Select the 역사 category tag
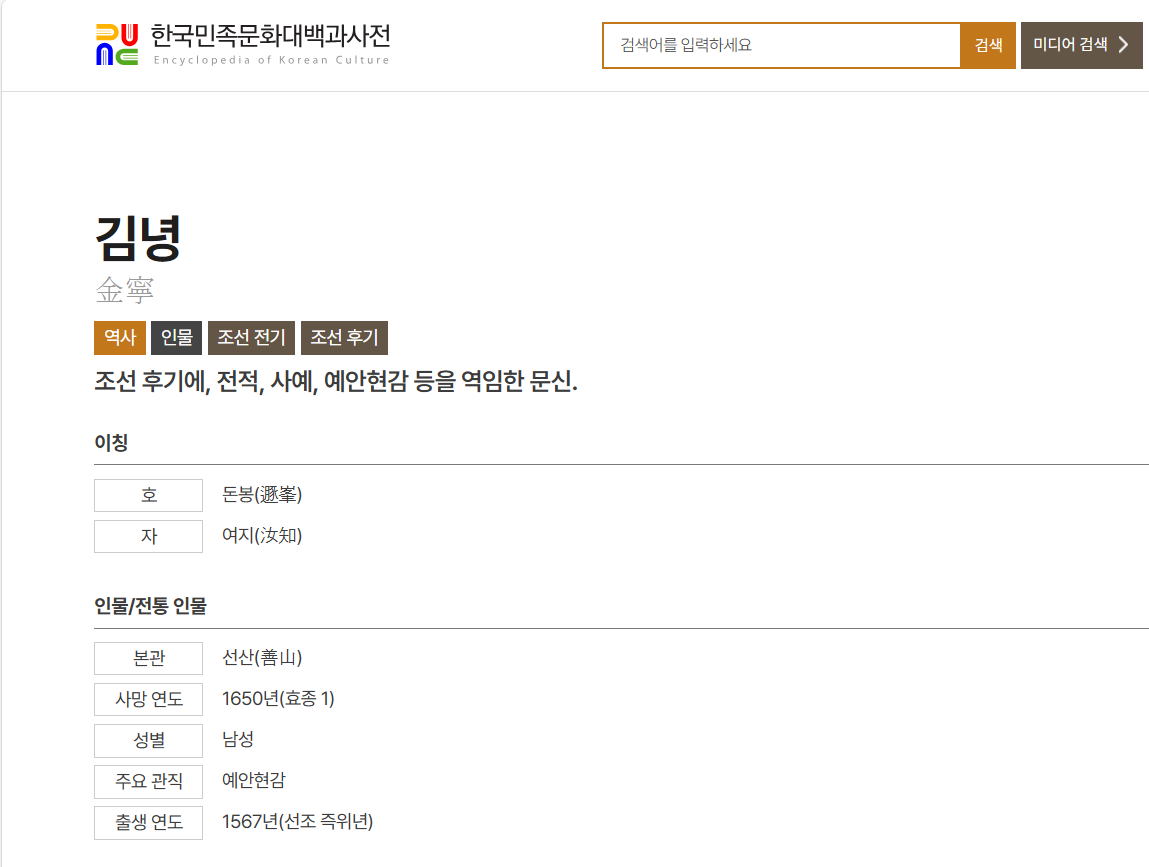Viewport: 1149px width, 867px height. tap(120, 338)
